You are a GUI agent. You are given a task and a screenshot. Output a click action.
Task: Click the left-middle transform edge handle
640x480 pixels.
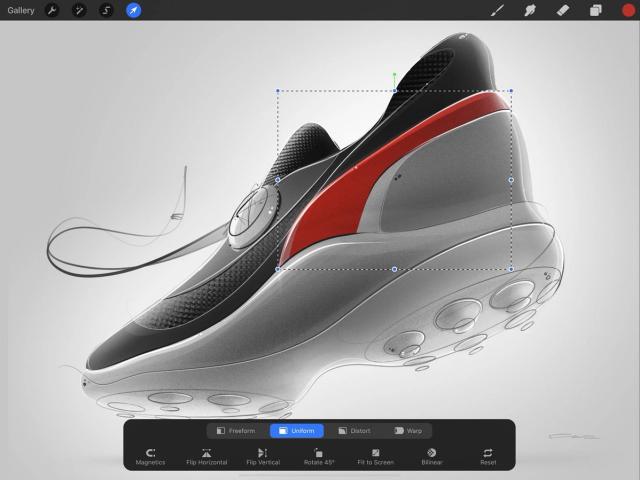(x=278, y=180)
